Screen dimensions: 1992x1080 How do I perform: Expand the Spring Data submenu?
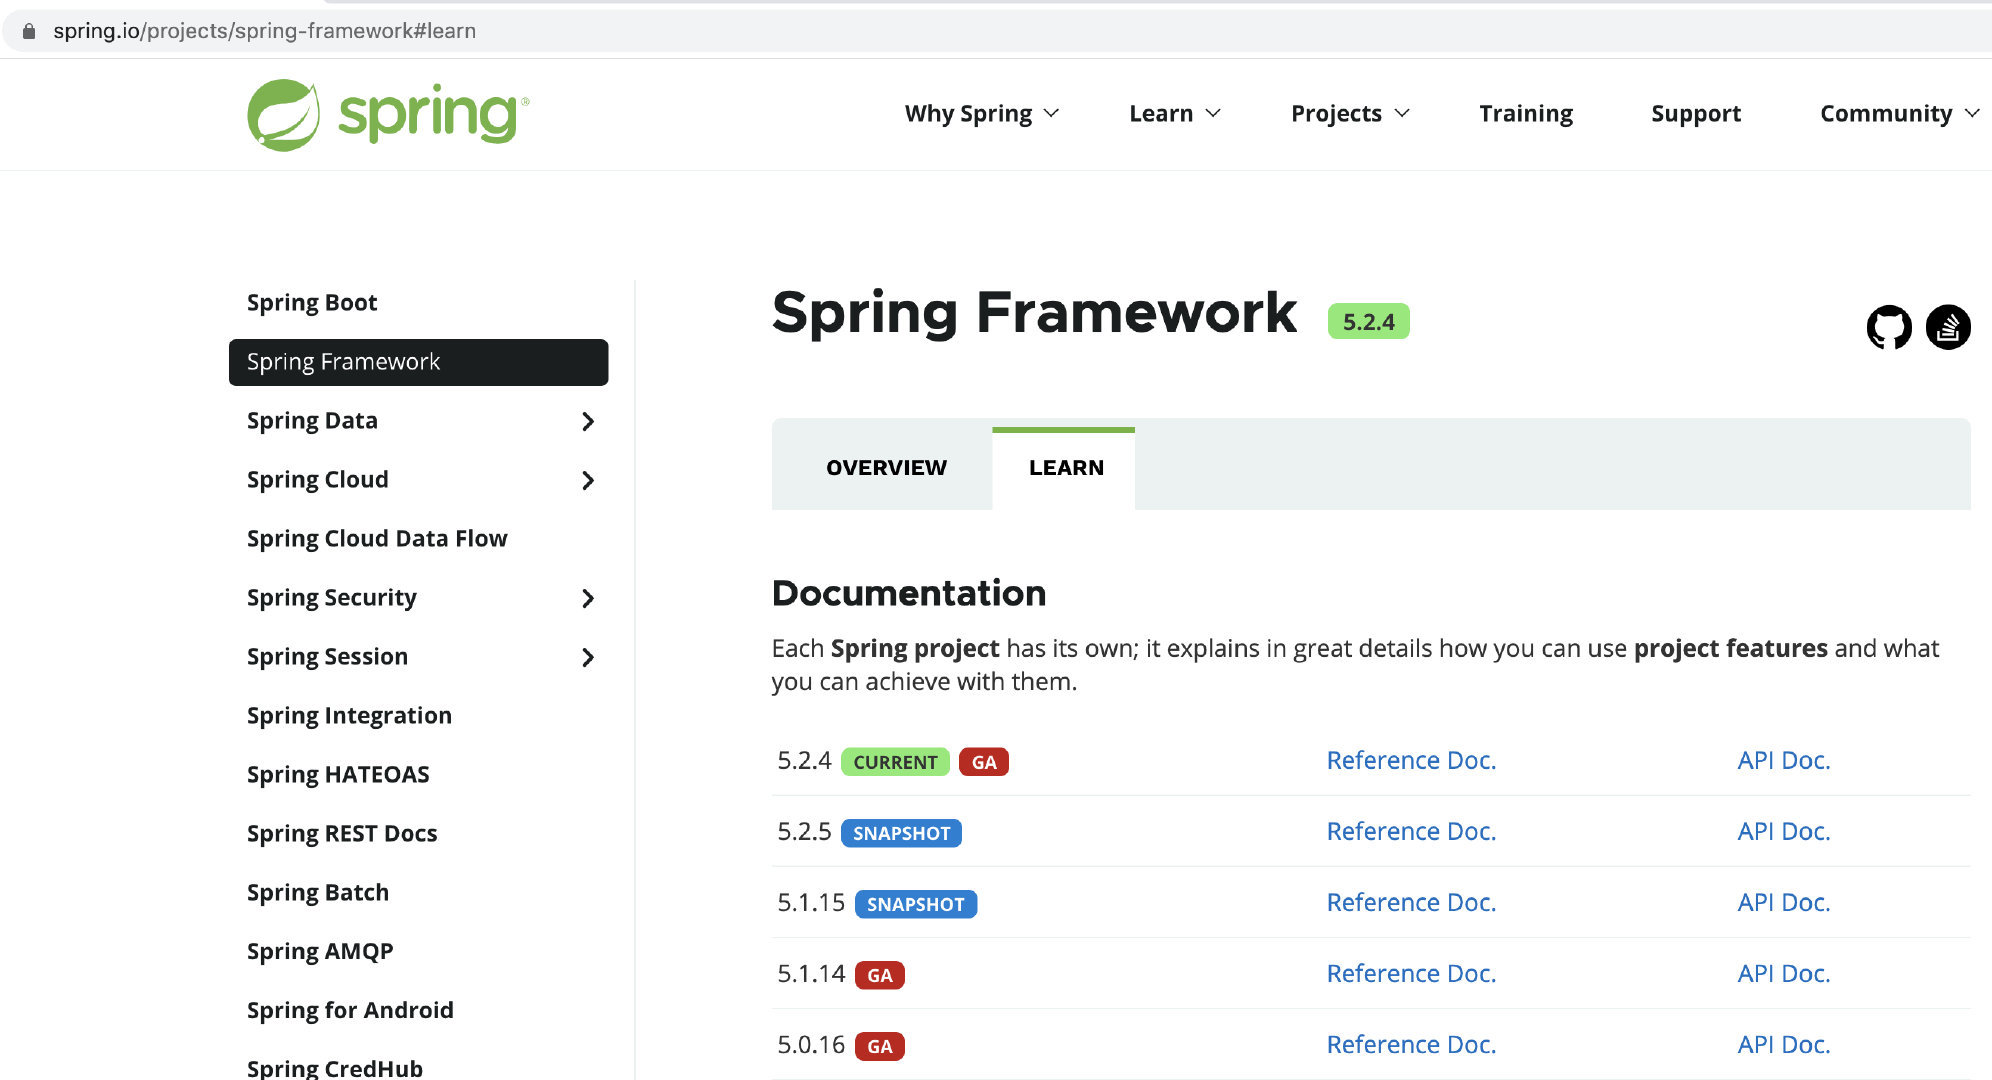click(589, 420)
